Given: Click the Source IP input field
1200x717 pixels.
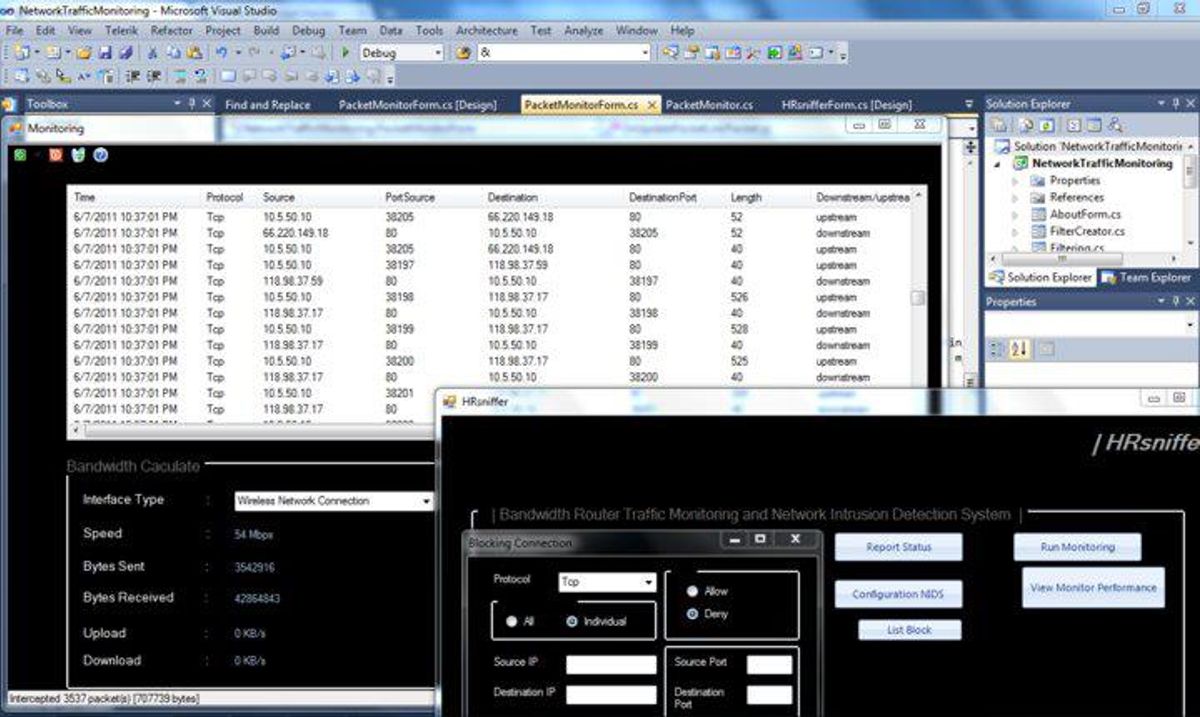Looking at the screenshot, I should [x=611, y=665].
